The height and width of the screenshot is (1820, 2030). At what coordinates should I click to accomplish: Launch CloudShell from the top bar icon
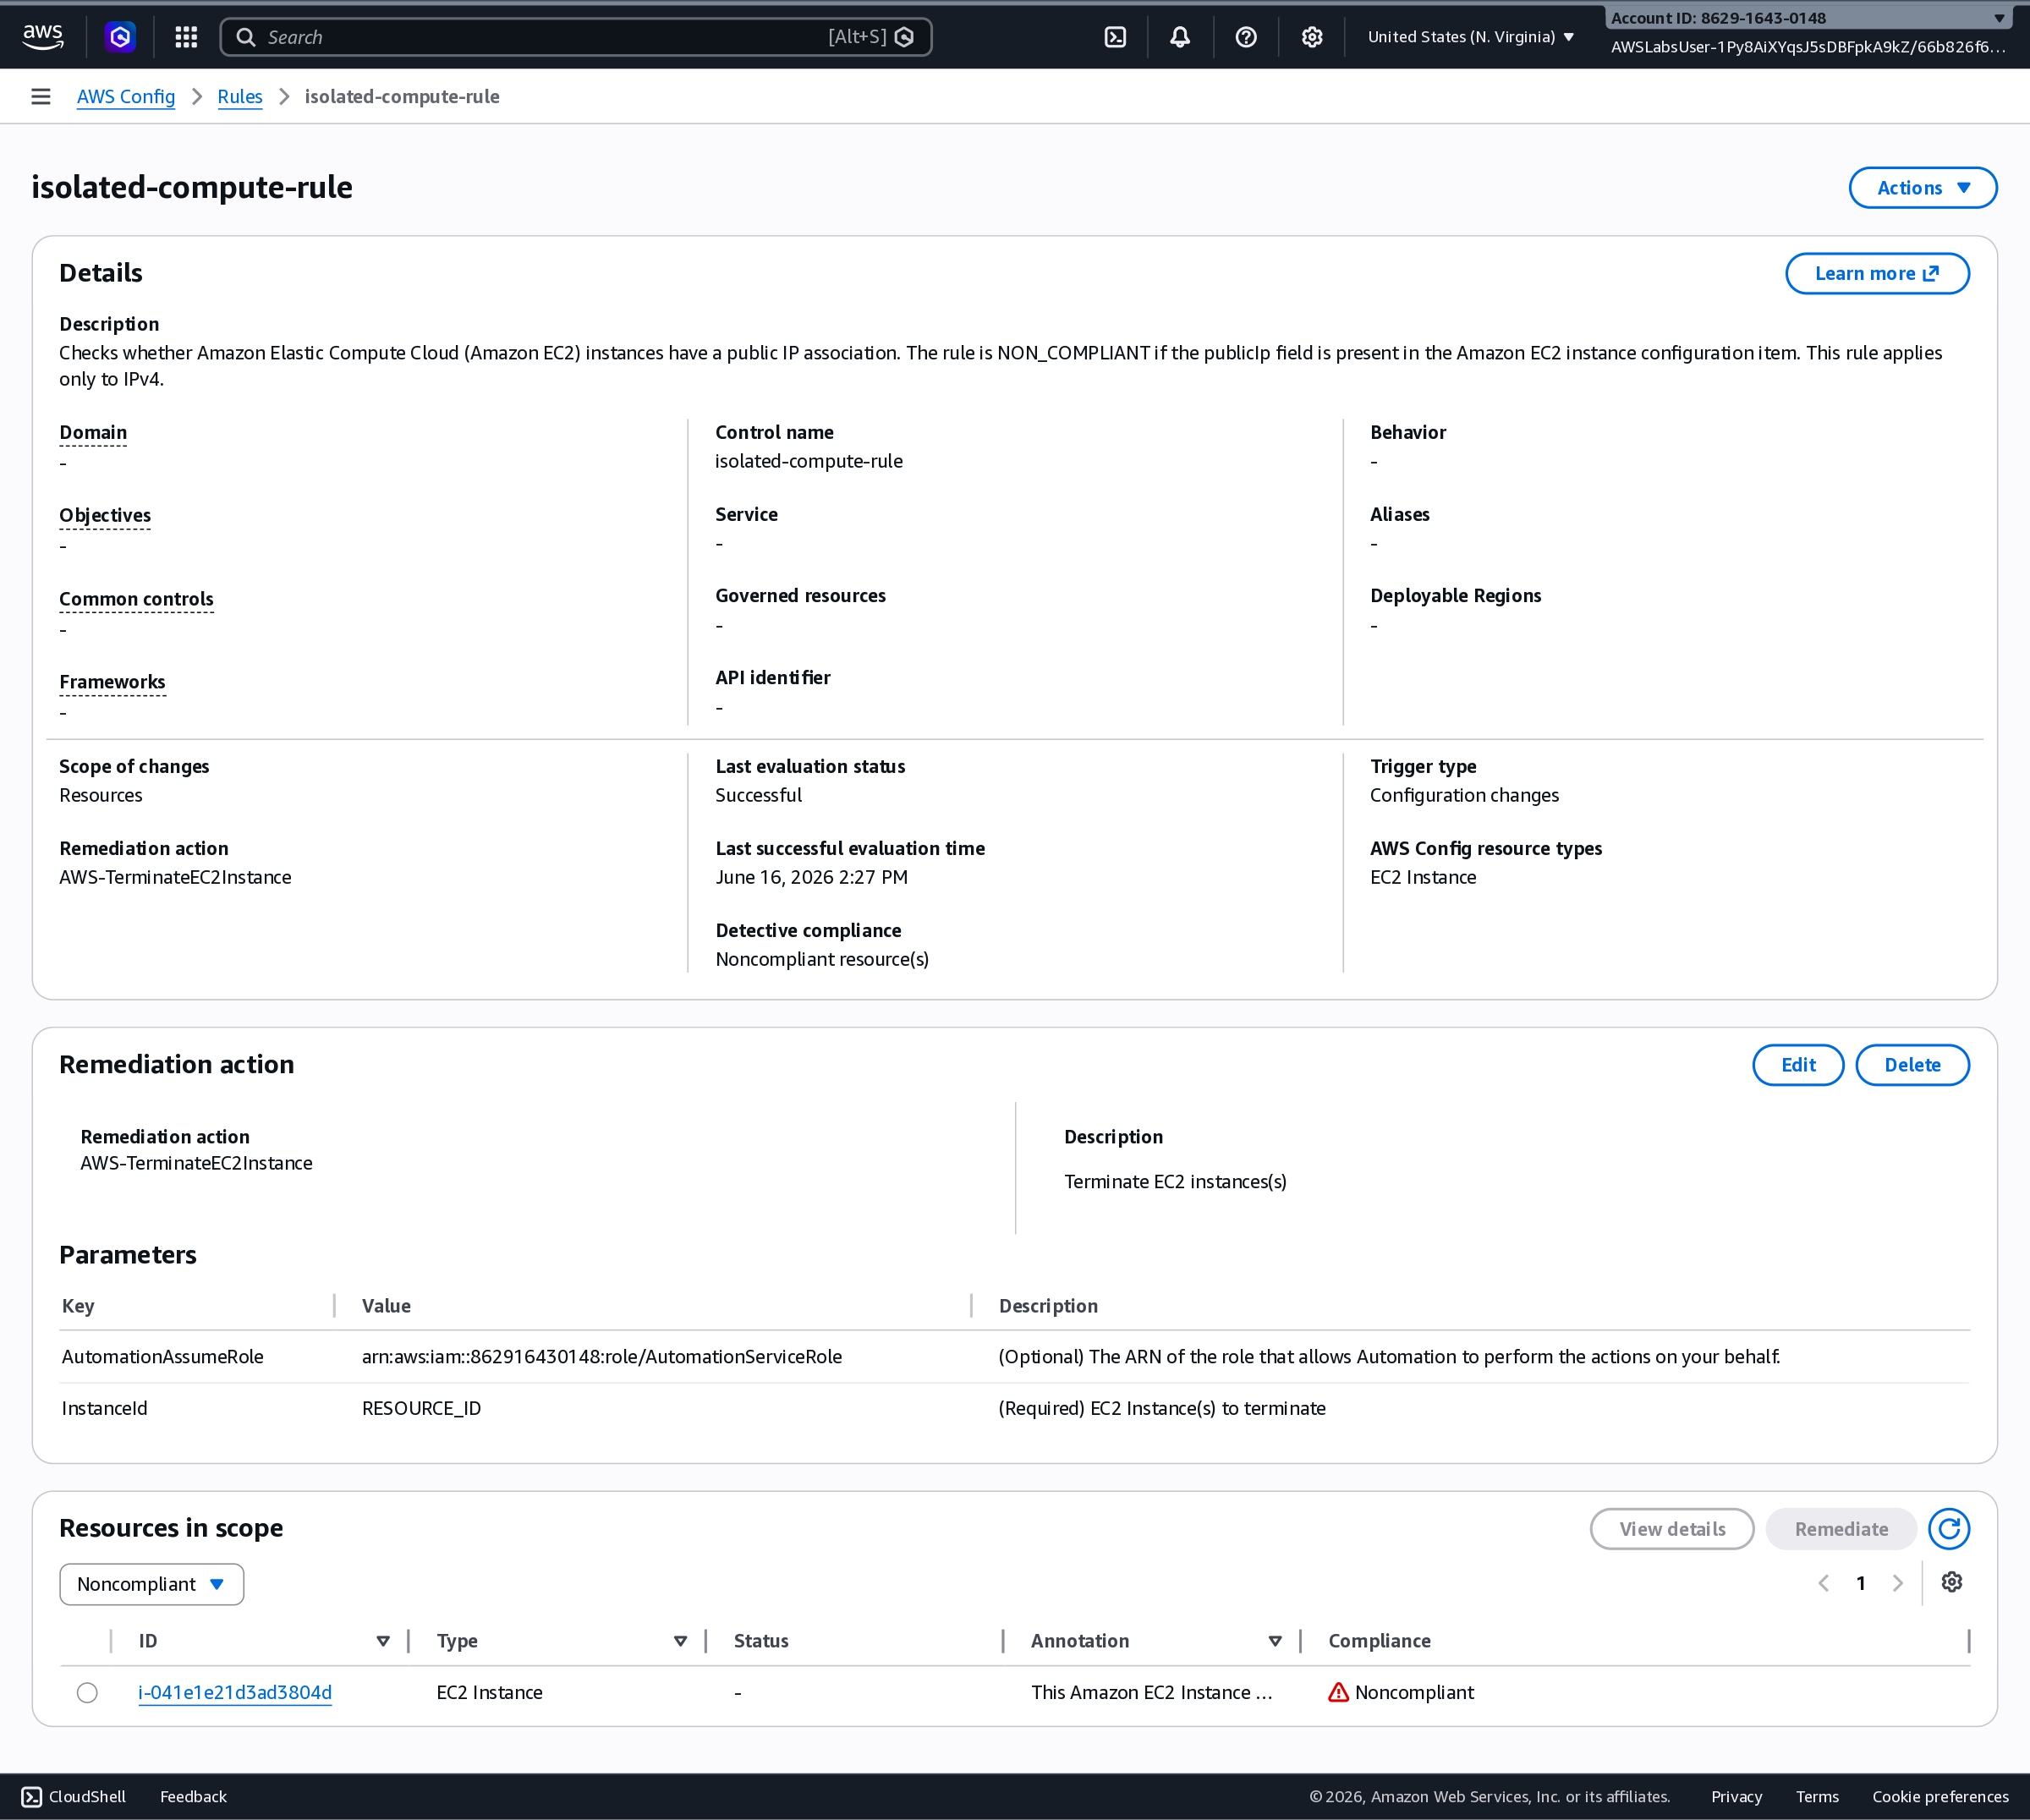1115,37
